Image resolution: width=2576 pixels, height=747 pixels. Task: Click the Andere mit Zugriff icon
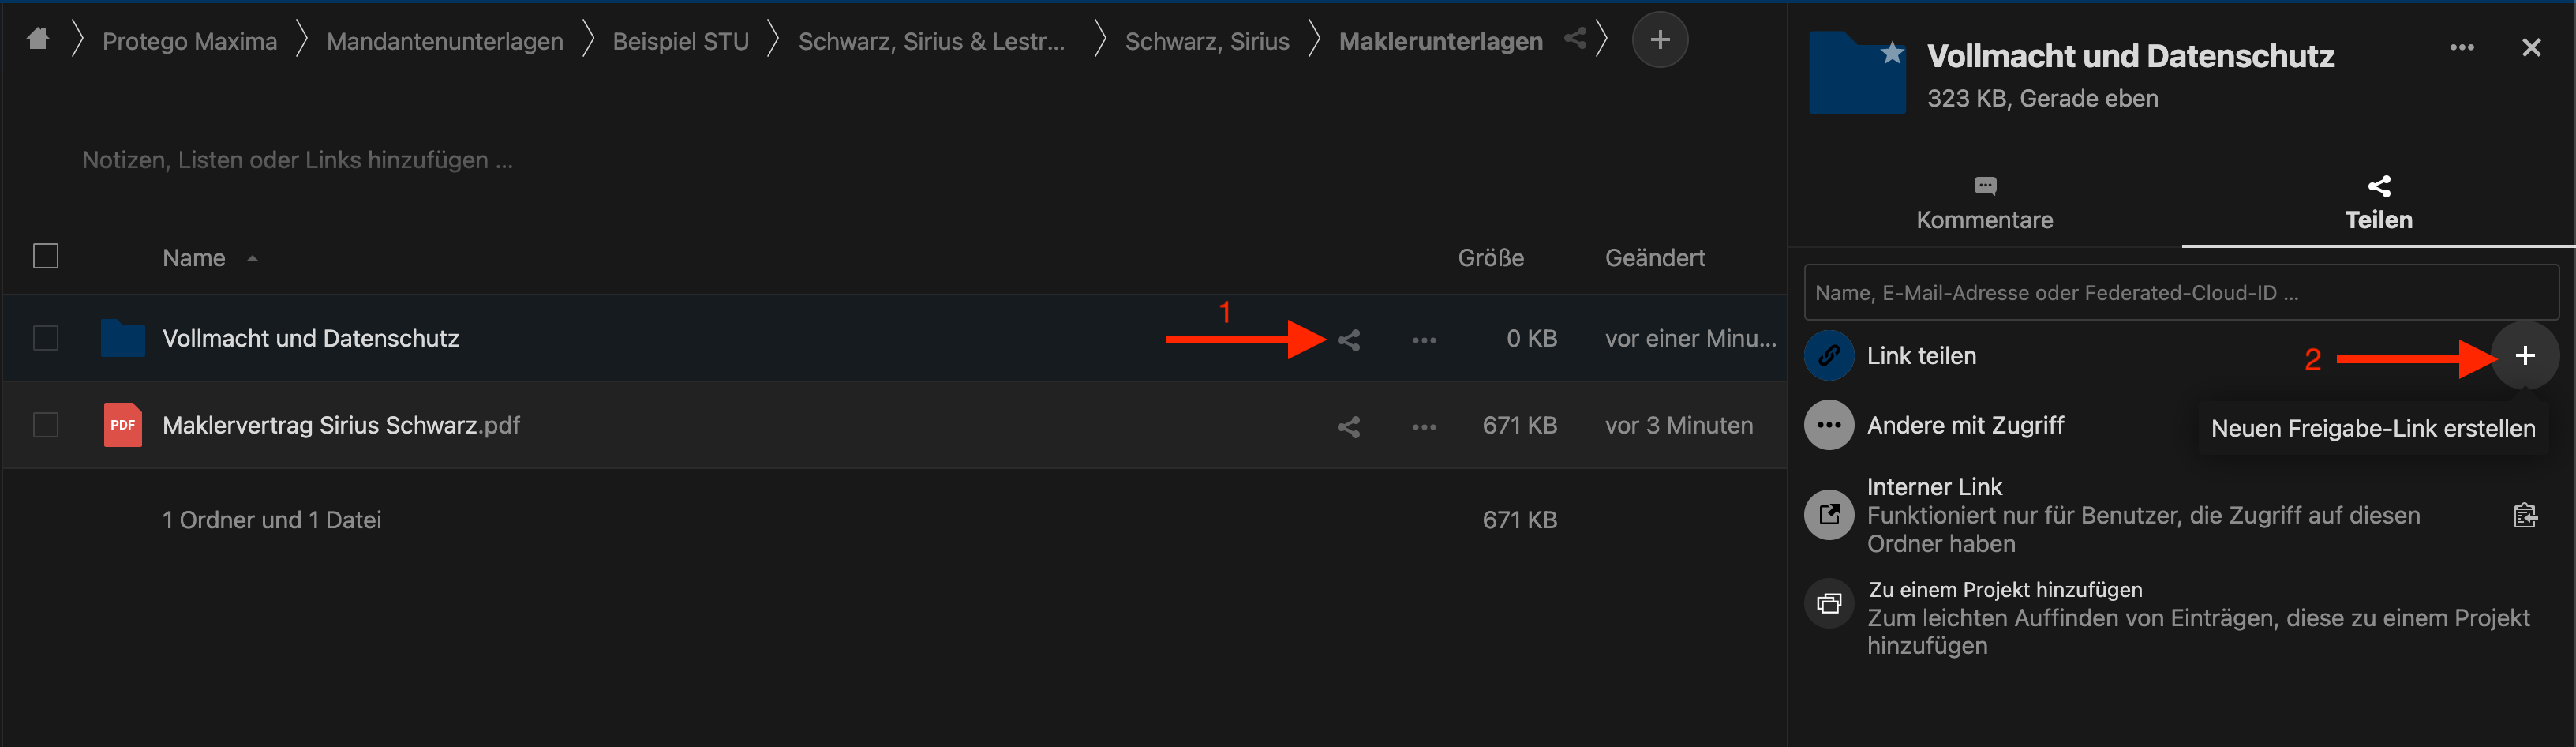pos(1829,424)
